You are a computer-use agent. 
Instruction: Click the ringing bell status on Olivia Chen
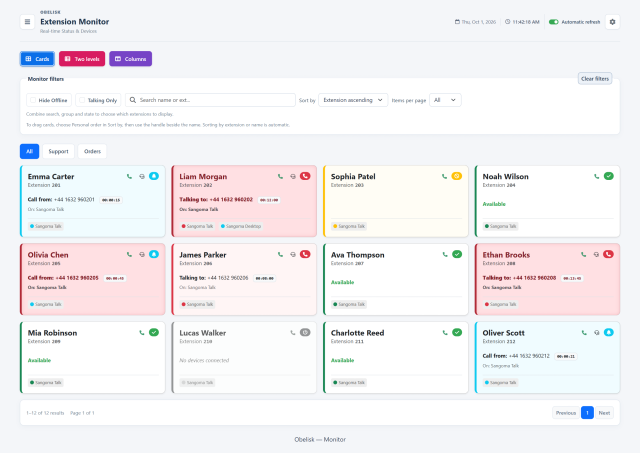coord(154,254)
